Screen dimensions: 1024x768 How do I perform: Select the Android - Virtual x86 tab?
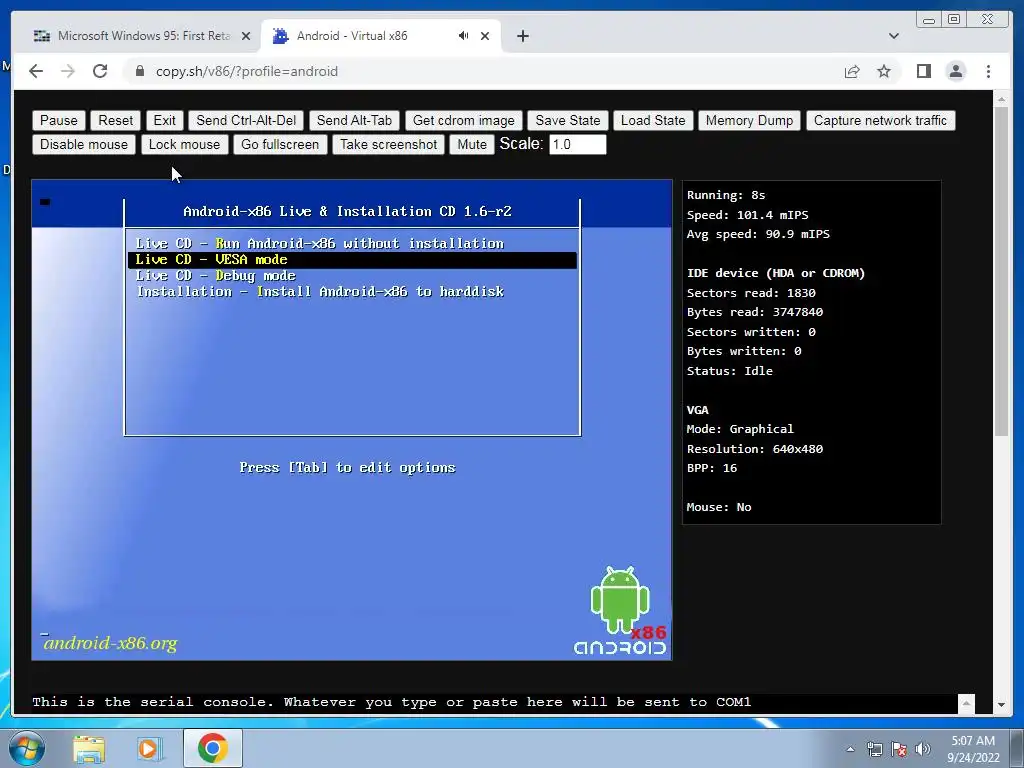(x=381, y=36)
